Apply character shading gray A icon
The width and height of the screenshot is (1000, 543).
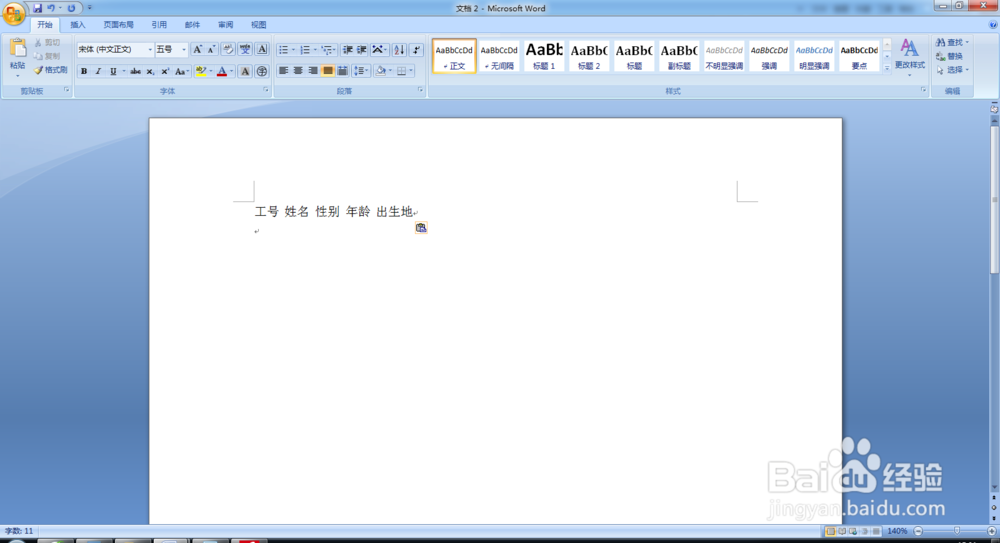(x=245, y=71)
